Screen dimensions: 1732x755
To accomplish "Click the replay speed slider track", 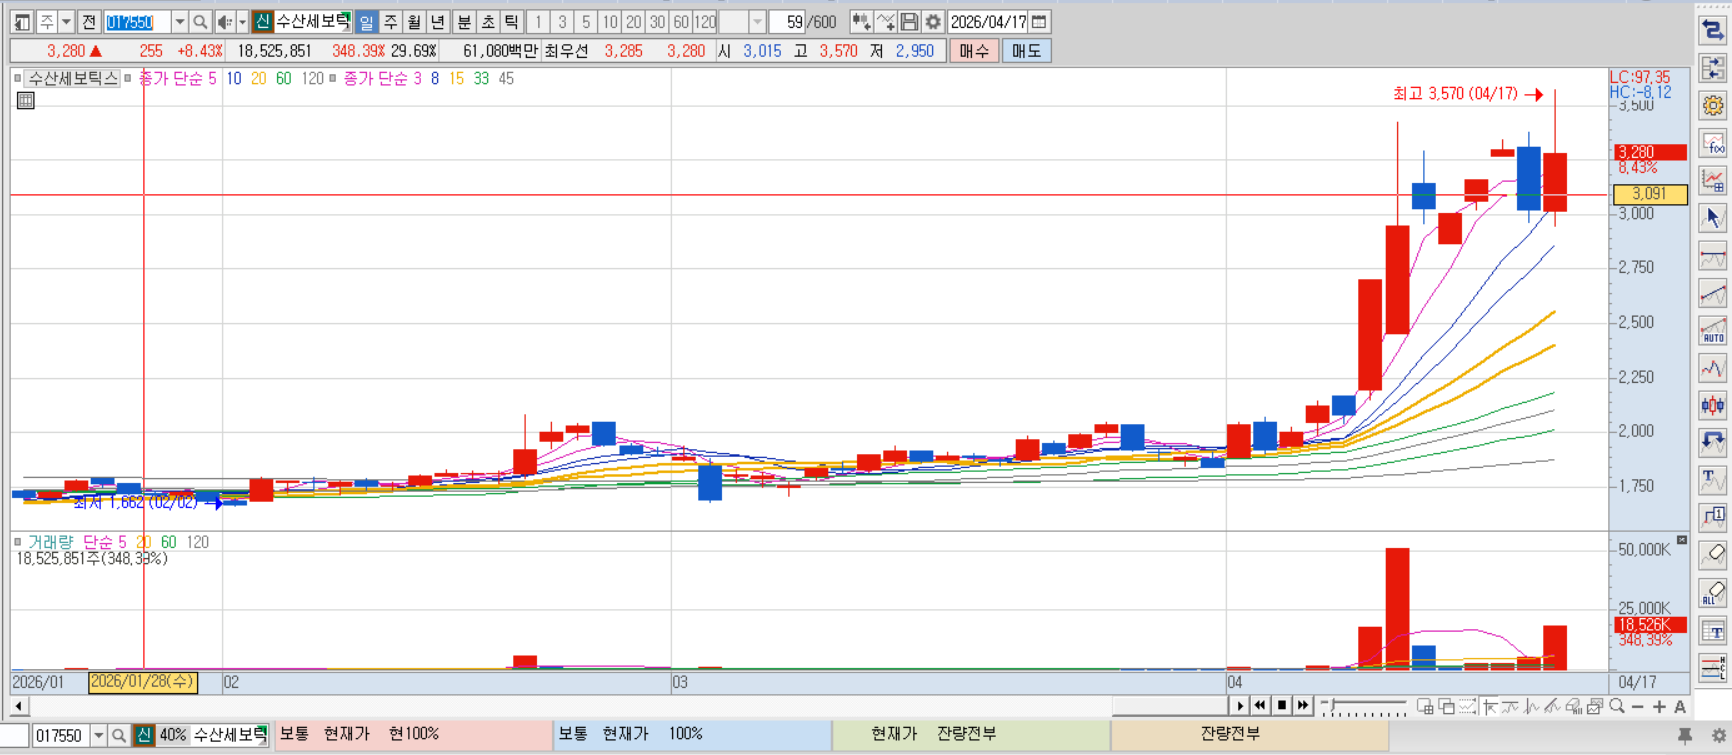I will tap(1363, 707).
